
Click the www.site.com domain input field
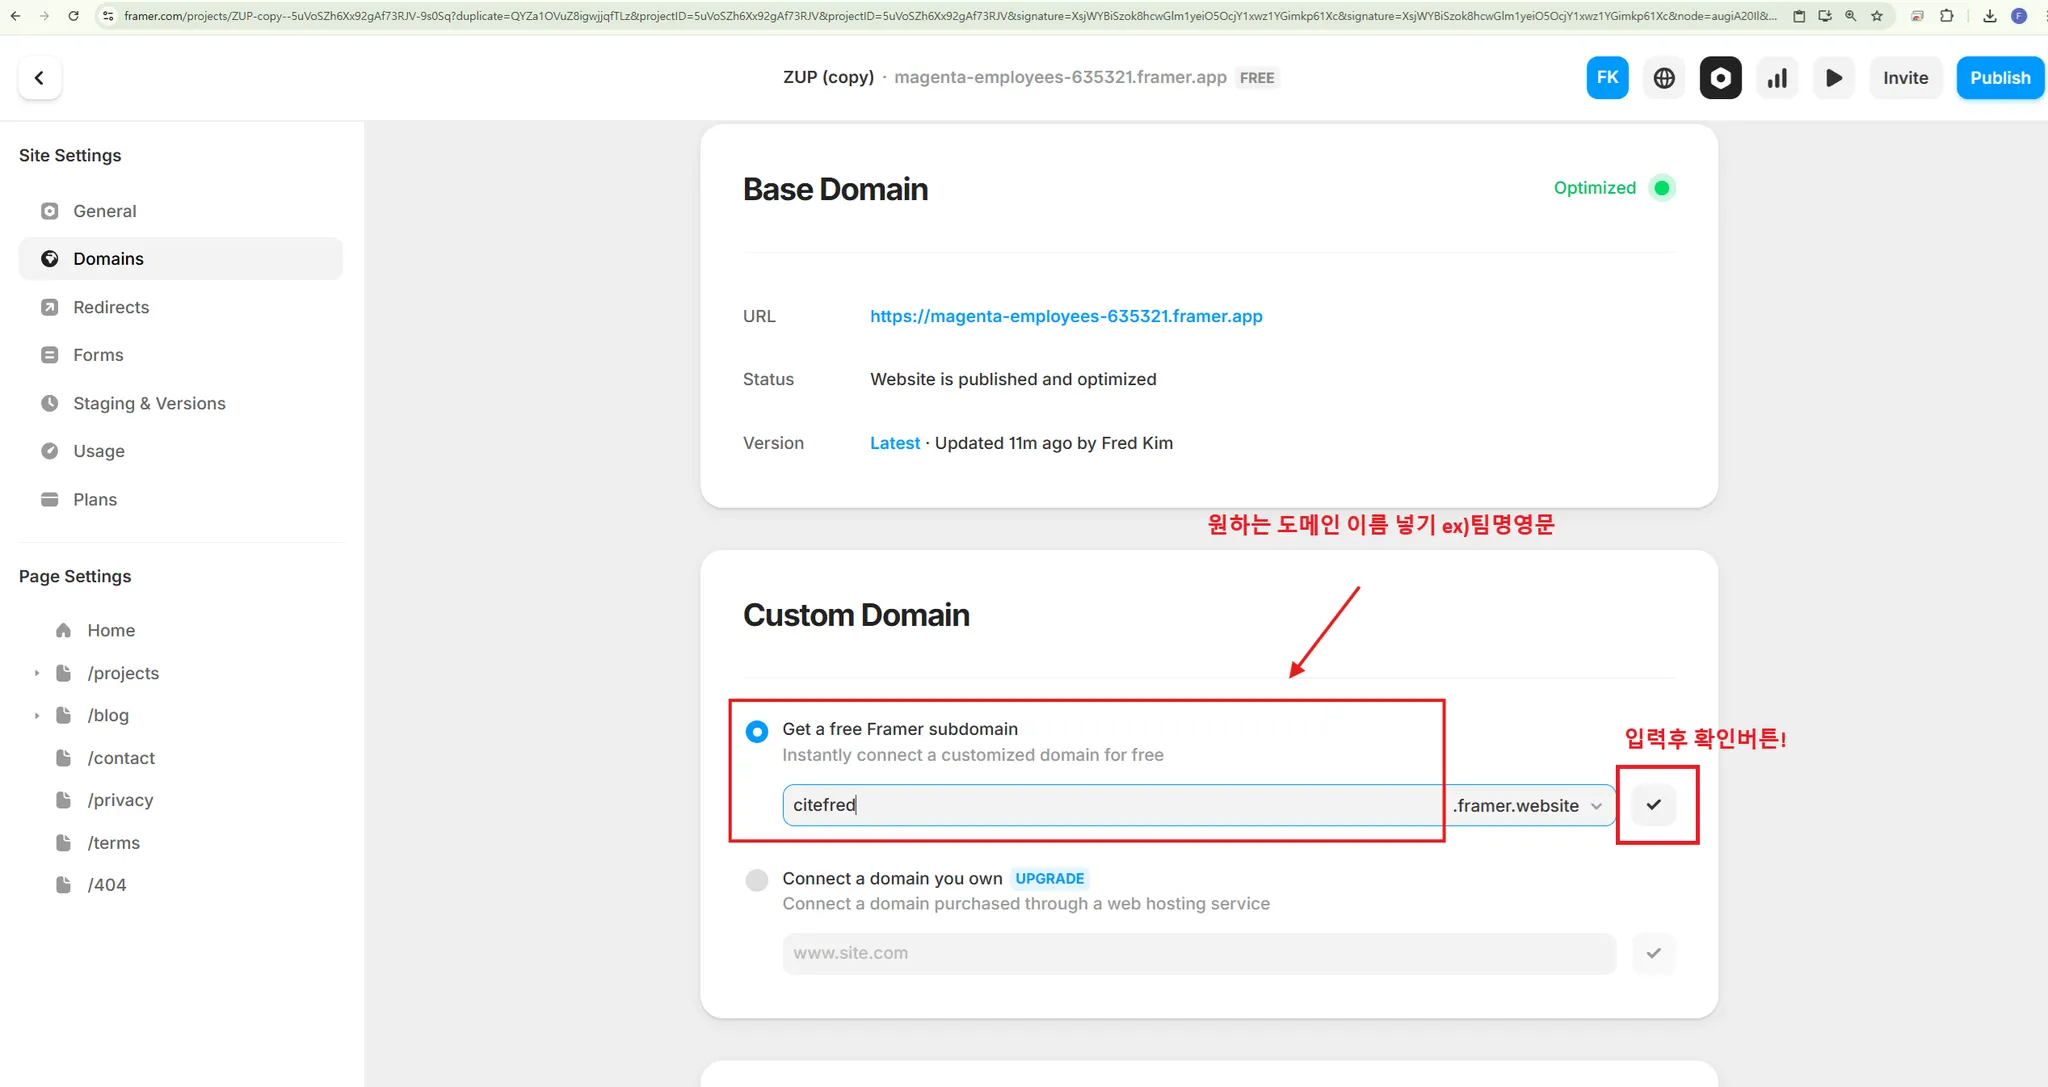[x=1198, y=953]
